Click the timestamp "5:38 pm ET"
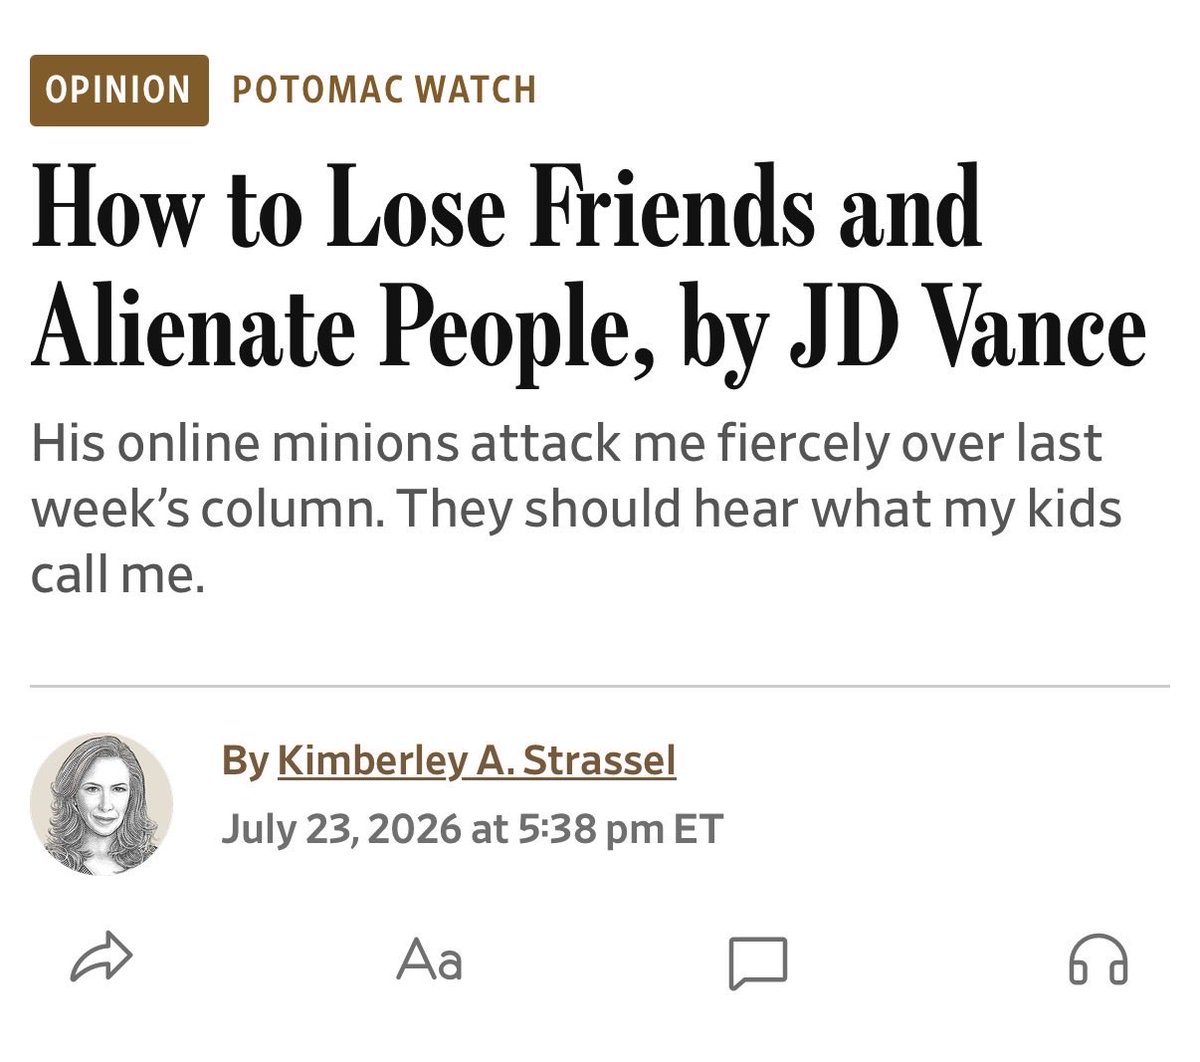This screenshot has height=1062, width=1200. (620, 829)
